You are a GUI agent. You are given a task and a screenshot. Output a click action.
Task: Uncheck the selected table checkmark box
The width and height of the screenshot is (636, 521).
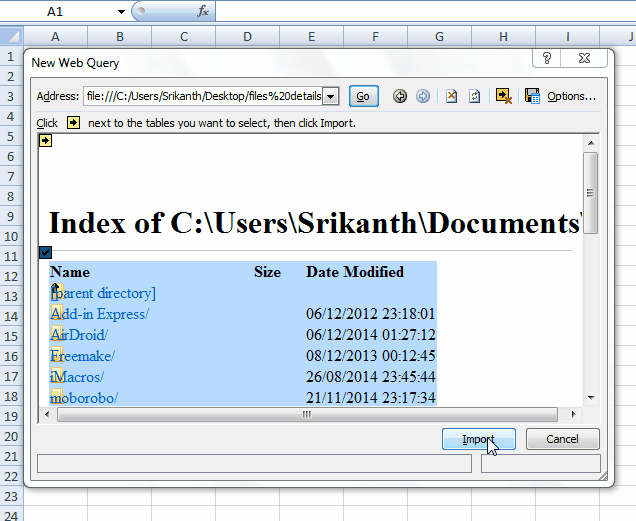pyautogui.click(x=45, y=252)
